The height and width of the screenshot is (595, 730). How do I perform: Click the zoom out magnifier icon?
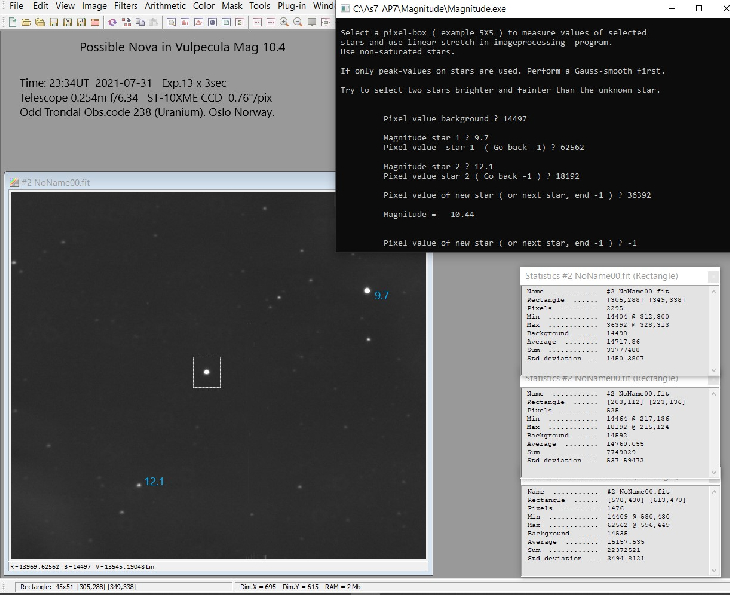click(x=298, y=22)
